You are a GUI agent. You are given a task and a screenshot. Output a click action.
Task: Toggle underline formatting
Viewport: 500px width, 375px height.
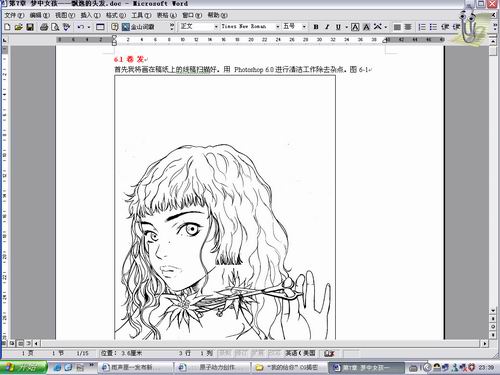[338, 27]
